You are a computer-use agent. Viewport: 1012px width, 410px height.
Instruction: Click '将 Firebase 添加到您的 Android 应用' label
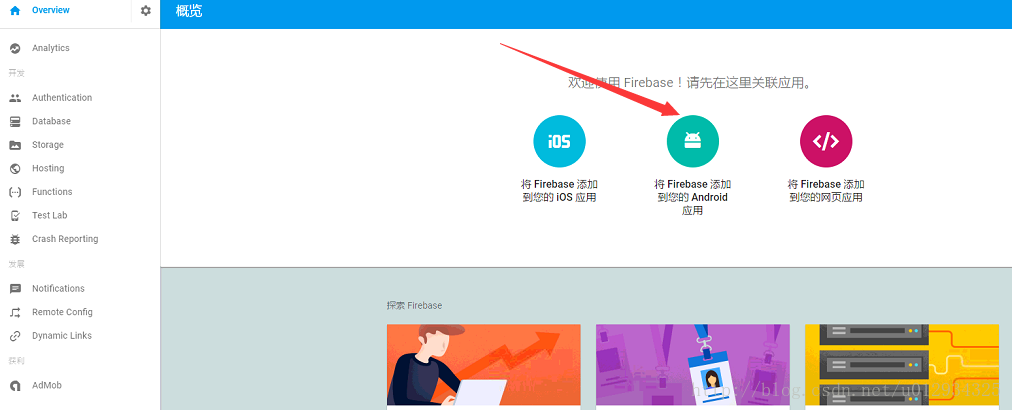(x=693, y=198)
